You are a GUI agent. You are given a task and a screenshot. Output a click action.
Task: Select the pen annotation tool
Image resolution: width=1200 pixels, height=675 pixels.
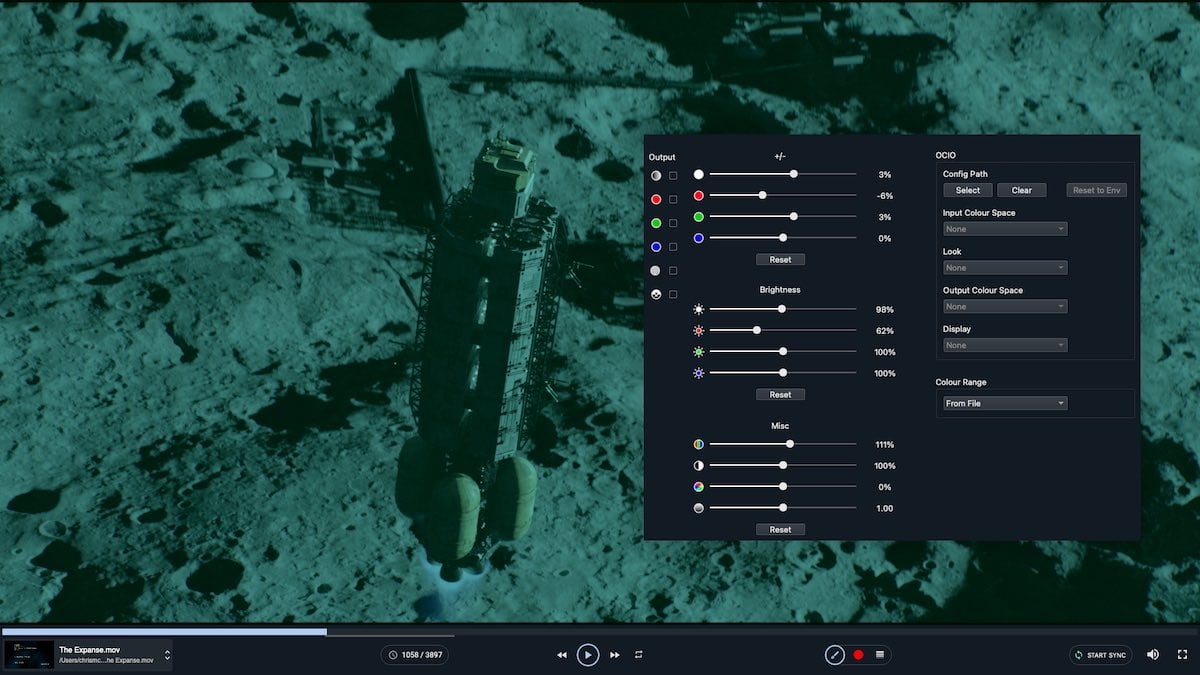point(835,655)
